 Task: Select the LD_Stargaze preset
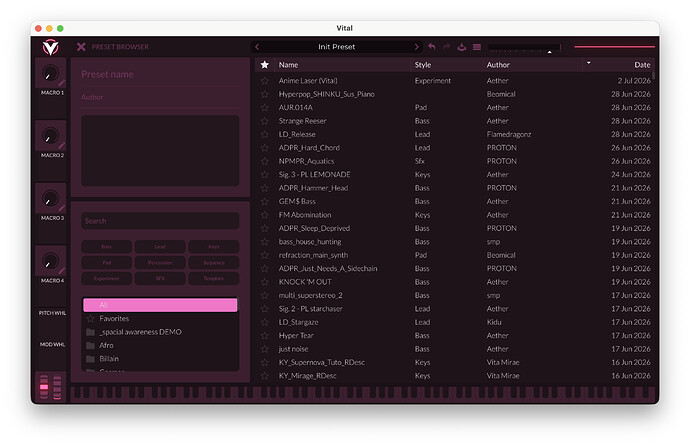(455, 323)
